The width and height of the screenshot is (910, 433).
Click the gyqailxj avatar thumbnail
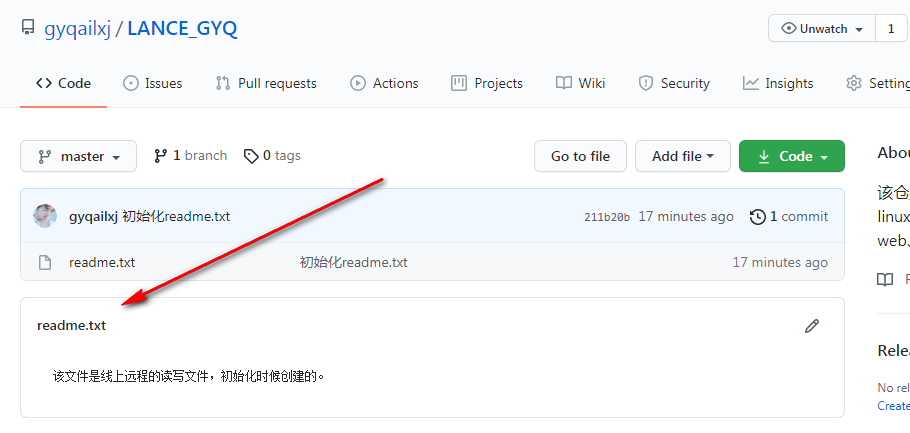coord(45,216)
